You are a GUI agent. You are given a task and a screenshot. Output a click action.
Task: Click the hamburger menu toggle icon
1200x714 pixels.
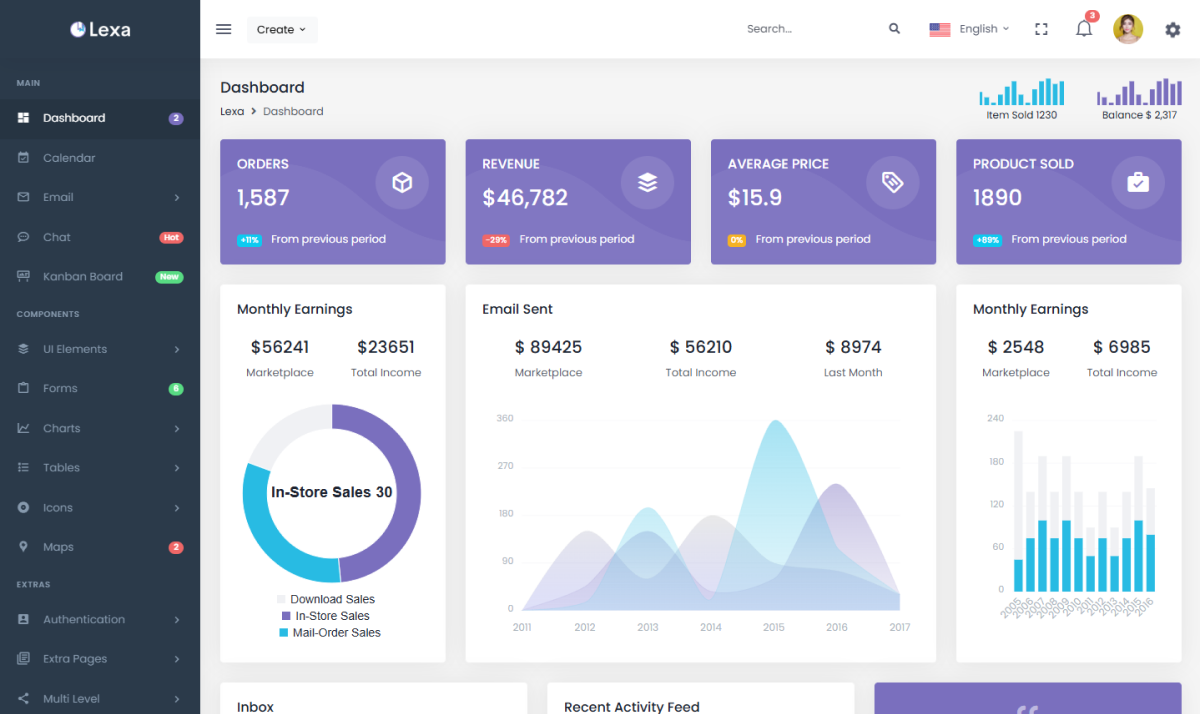coord(224,29)
